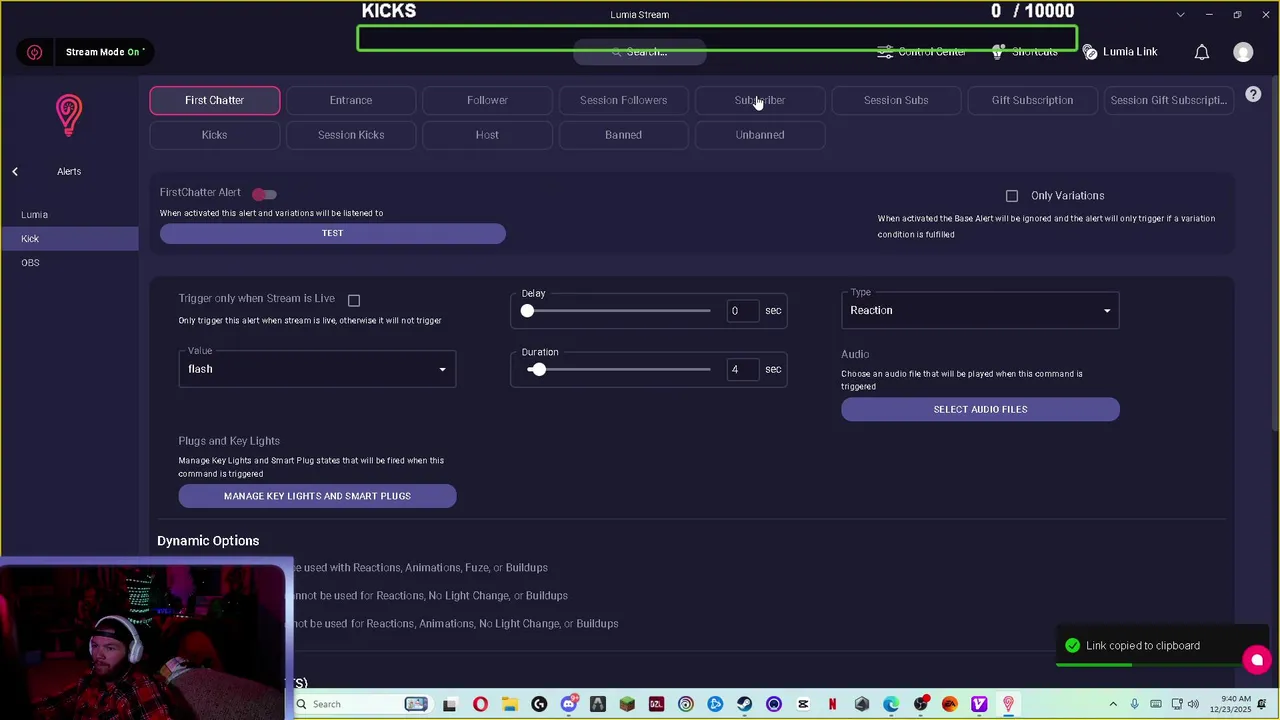
Task: Toggle the FirstChatter Alert switch
Action: coord(264,194)
